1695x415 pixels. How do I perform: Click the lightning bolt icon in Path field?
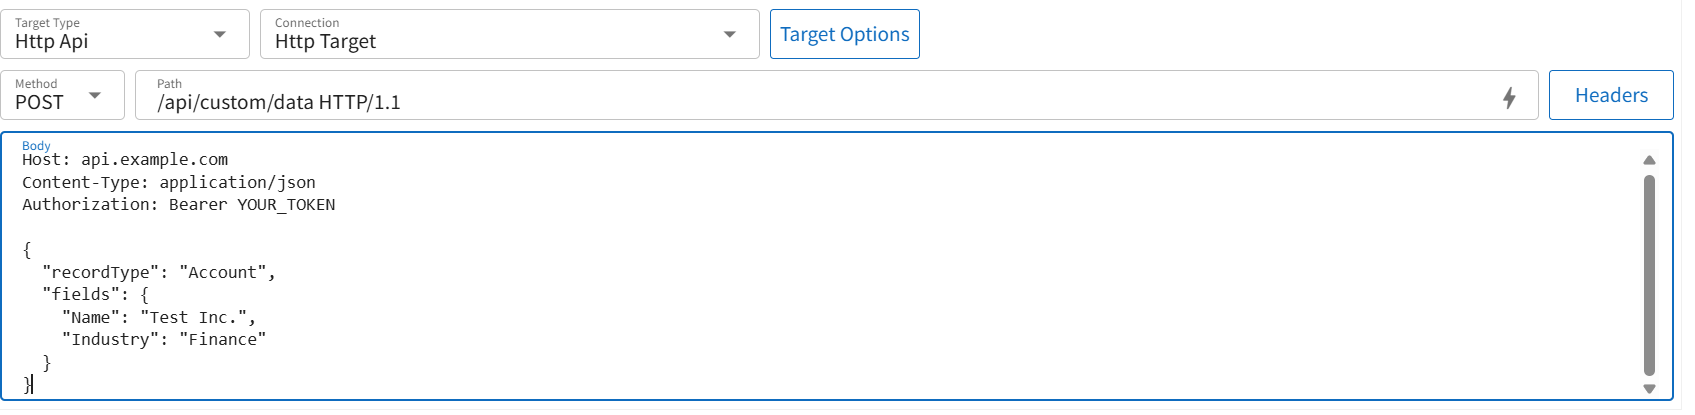point(1509,97)
